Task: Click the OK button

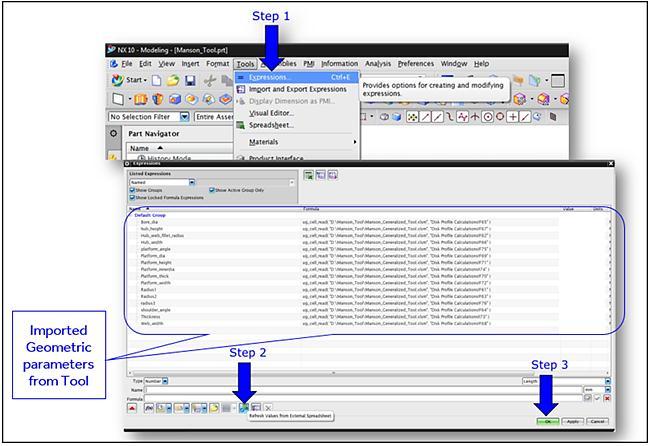Action: point(548,421)
